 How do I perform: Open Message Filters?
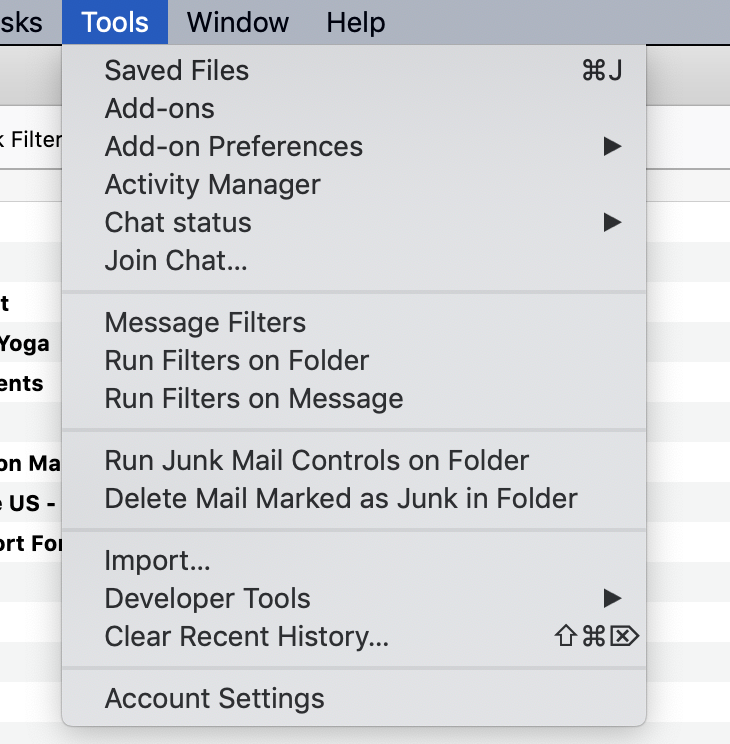coord(205,323)
